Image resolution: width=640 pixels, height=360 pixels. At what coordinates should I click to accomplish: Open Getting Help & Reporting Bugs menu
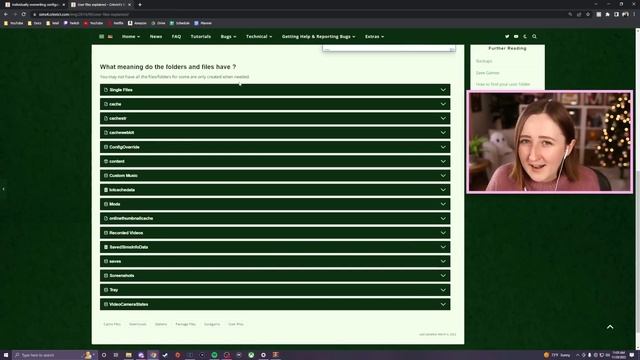tap(318, 36)
